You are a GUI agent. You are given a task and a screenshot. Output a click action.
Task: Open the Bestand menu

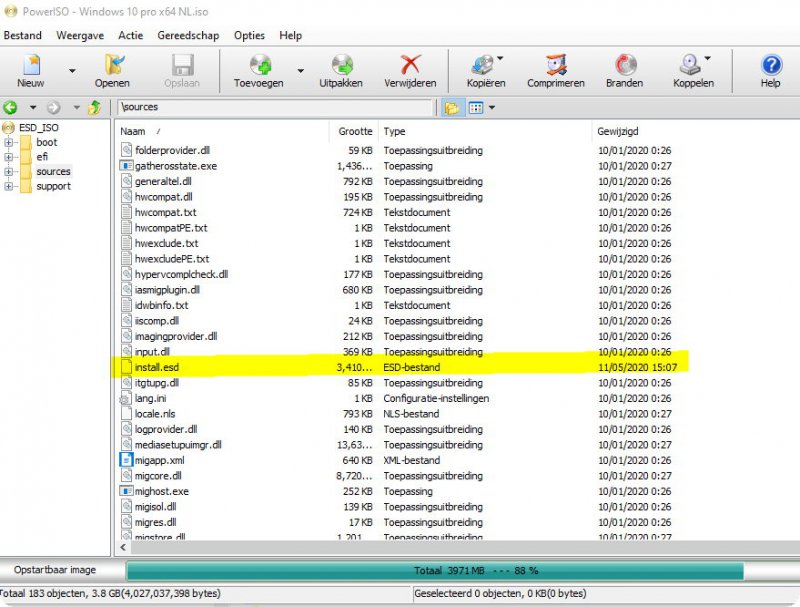pyautogui.click(x=22, y=35)
